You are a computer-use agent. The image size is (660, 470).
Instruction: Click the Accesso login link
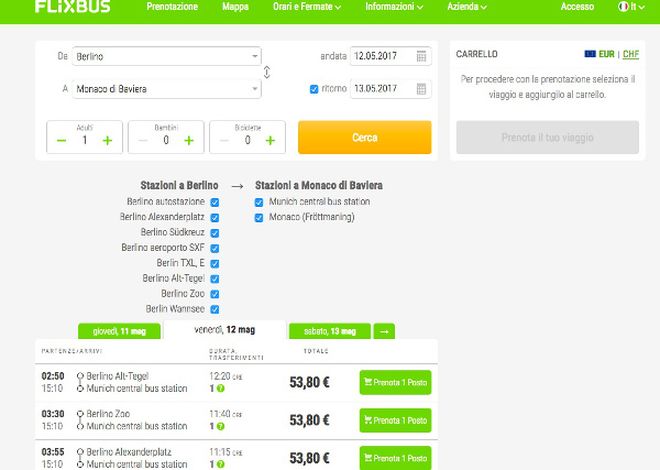pyautogui.click(x=577, y=7)
